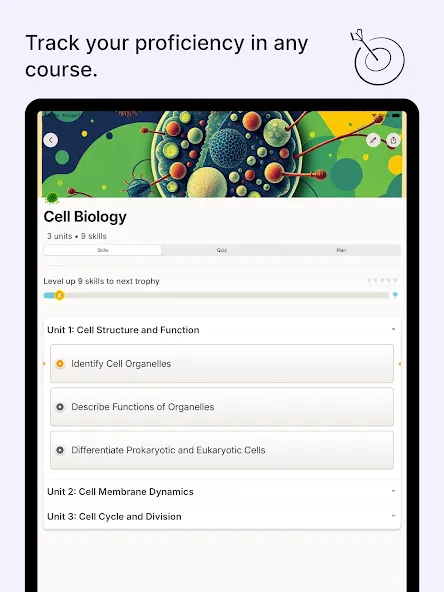The image size is (444, 592).
Task: Expand Unit 2 Cell Membrane Dynamics
Action: tap(222, 492)
